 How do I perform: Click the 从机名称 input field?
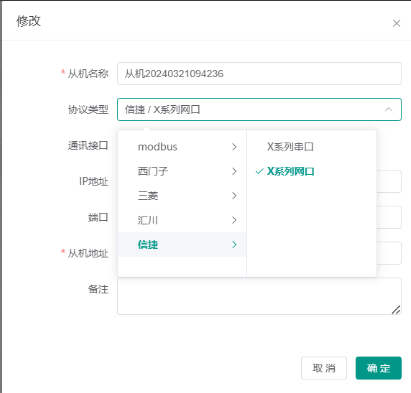pyautogui.click(x=259, y=73)
